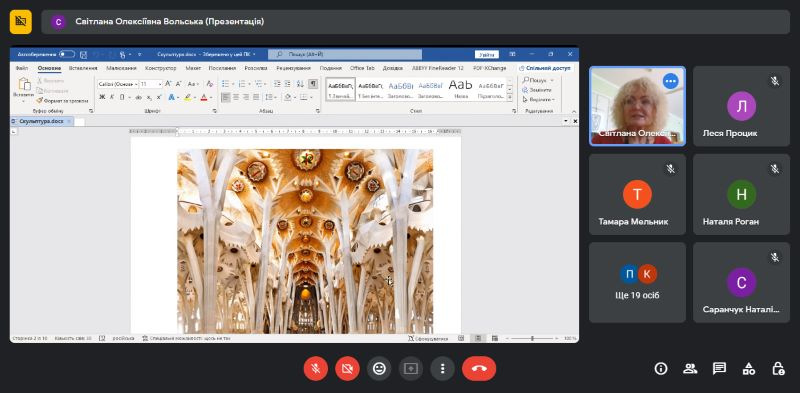Viewport: 800px width, 393px height.
Task: Open the Виділити (Select) dropdown
Action: click(x=538, y=100)
